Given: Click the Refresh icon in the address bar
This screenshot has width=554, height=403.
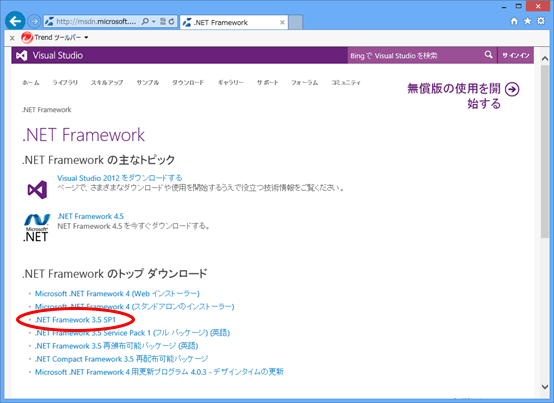Looking at the screenshot, I should tap(171, 22).
